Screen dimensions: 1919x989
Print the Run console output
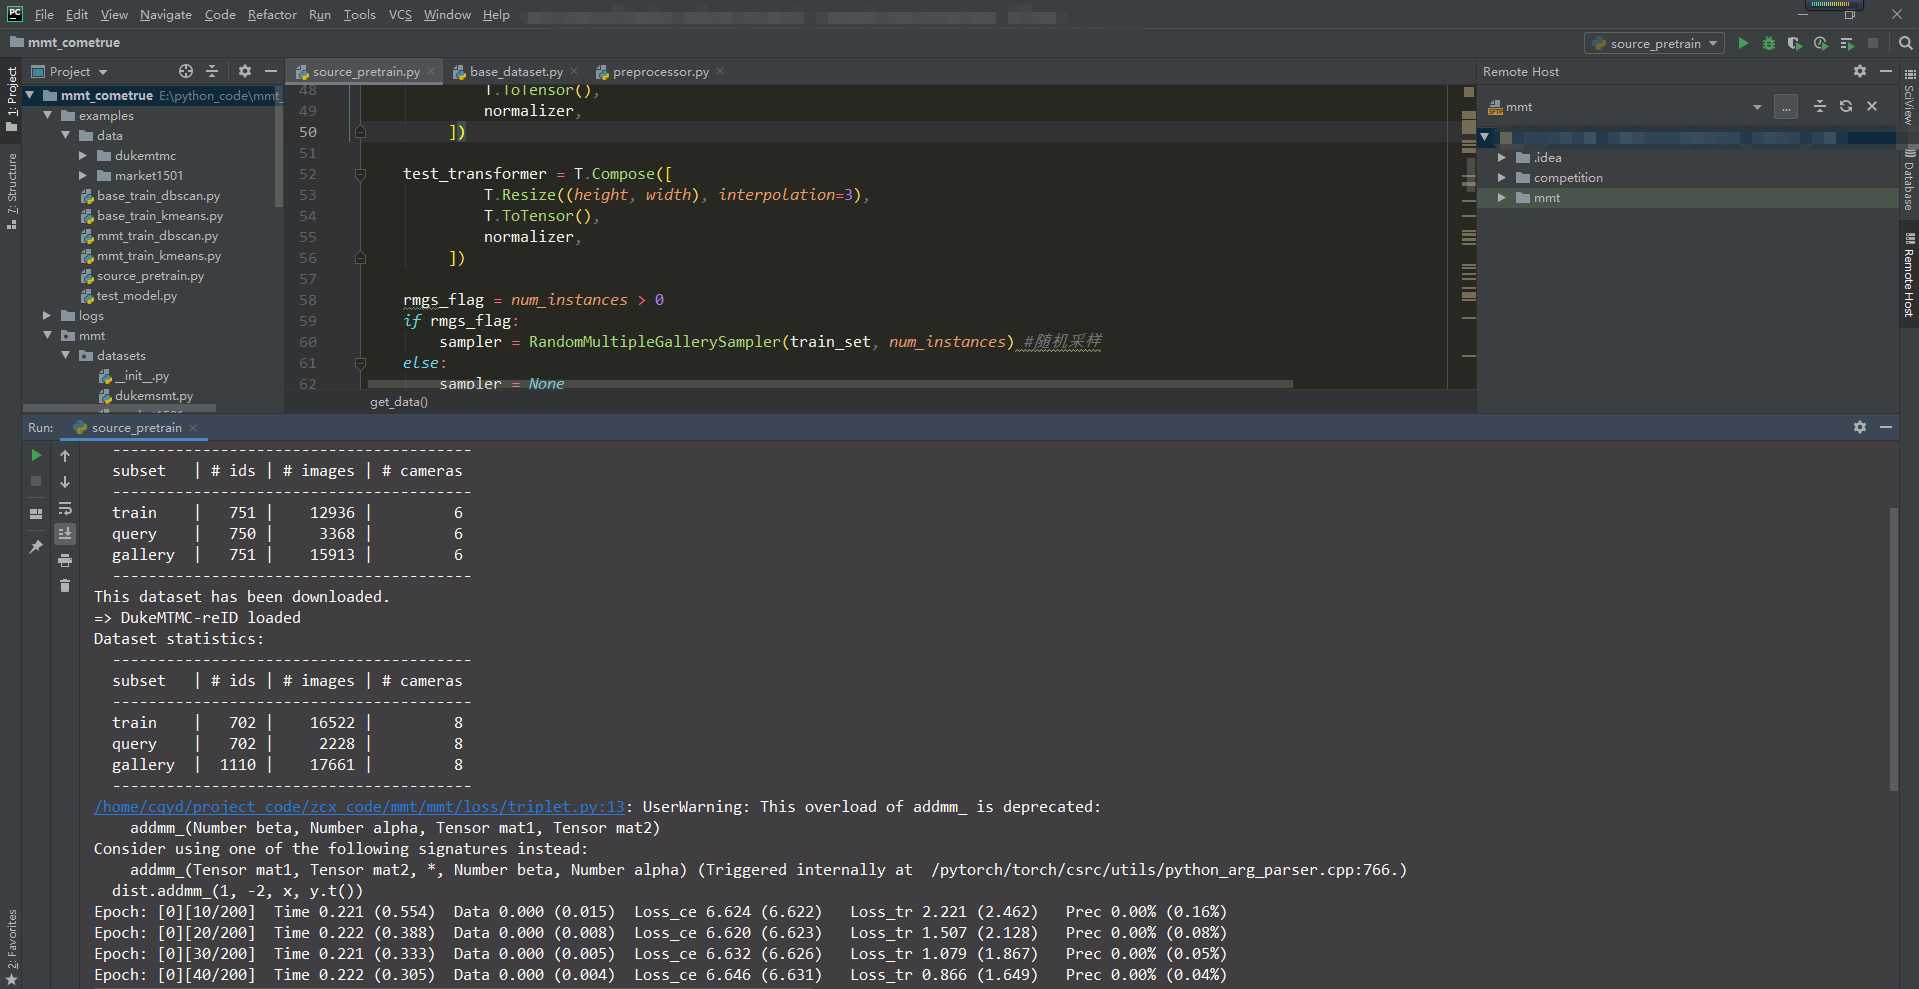[x=65, y=560]
